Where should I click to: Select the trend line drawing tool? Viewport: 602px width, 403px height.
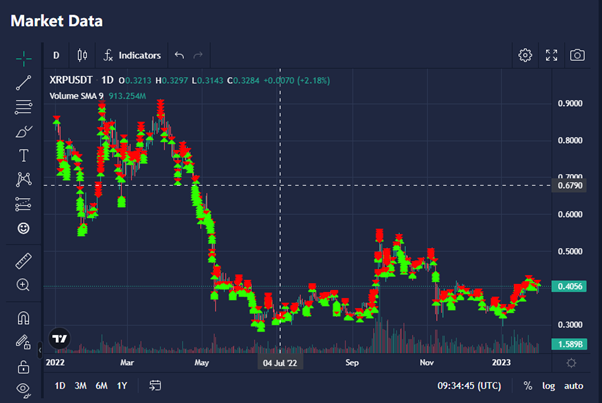tap(23, 82)
